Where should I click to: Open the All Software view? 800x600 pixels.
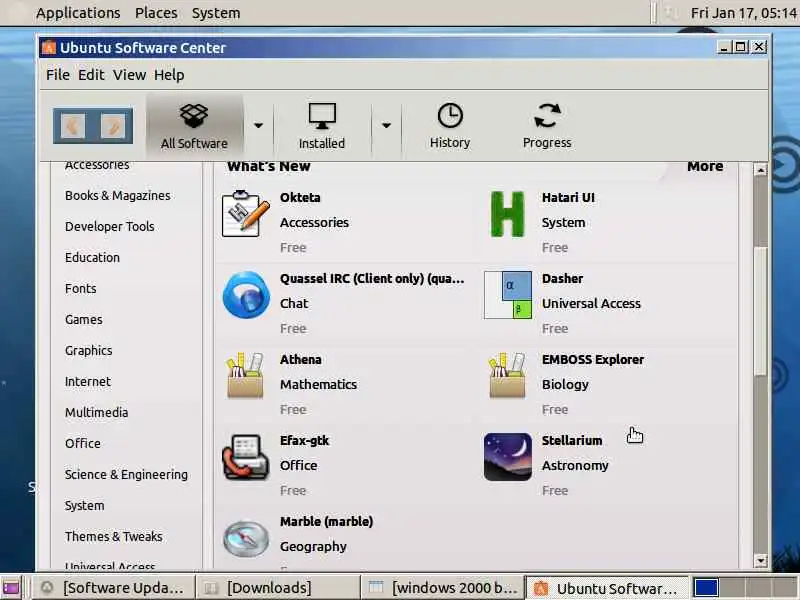click(x=194, y=126)
